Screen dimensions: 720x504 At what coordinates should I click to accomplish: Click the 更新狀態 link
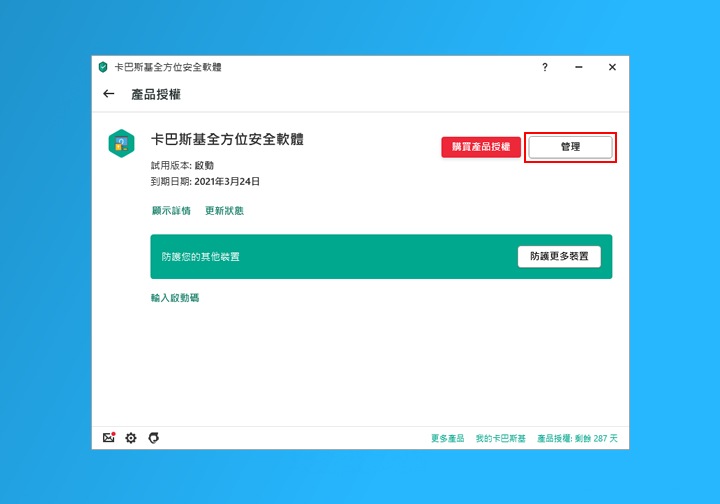point(224,211)
